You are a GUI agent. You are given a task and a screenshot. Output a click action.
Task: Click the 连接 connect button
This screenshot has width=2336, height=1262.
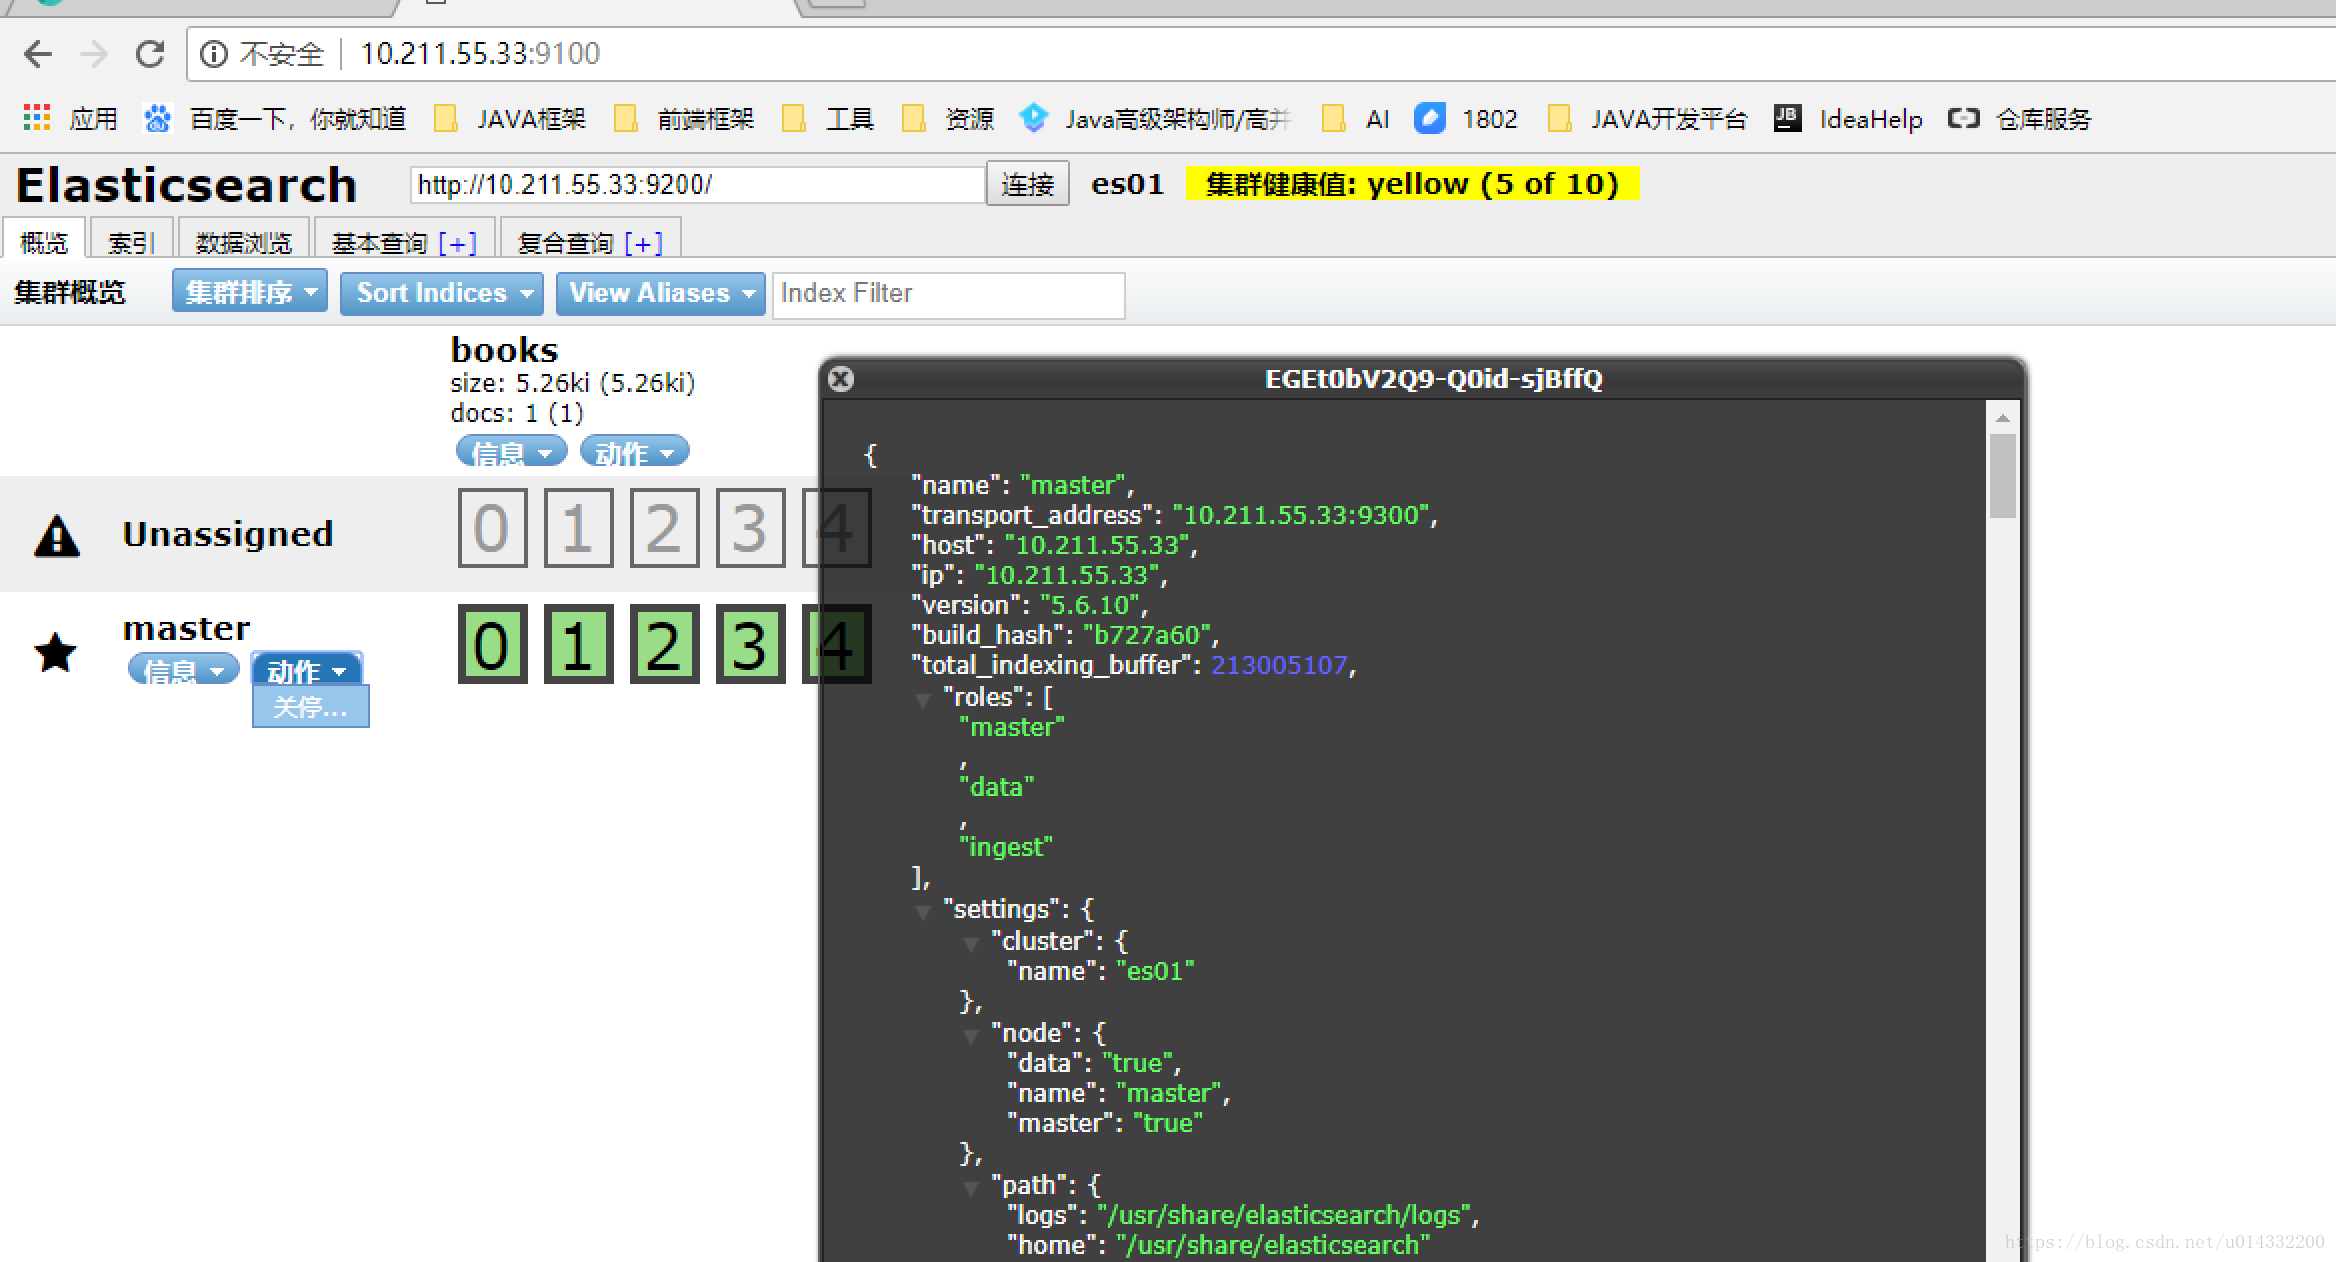coord(1028,184)
